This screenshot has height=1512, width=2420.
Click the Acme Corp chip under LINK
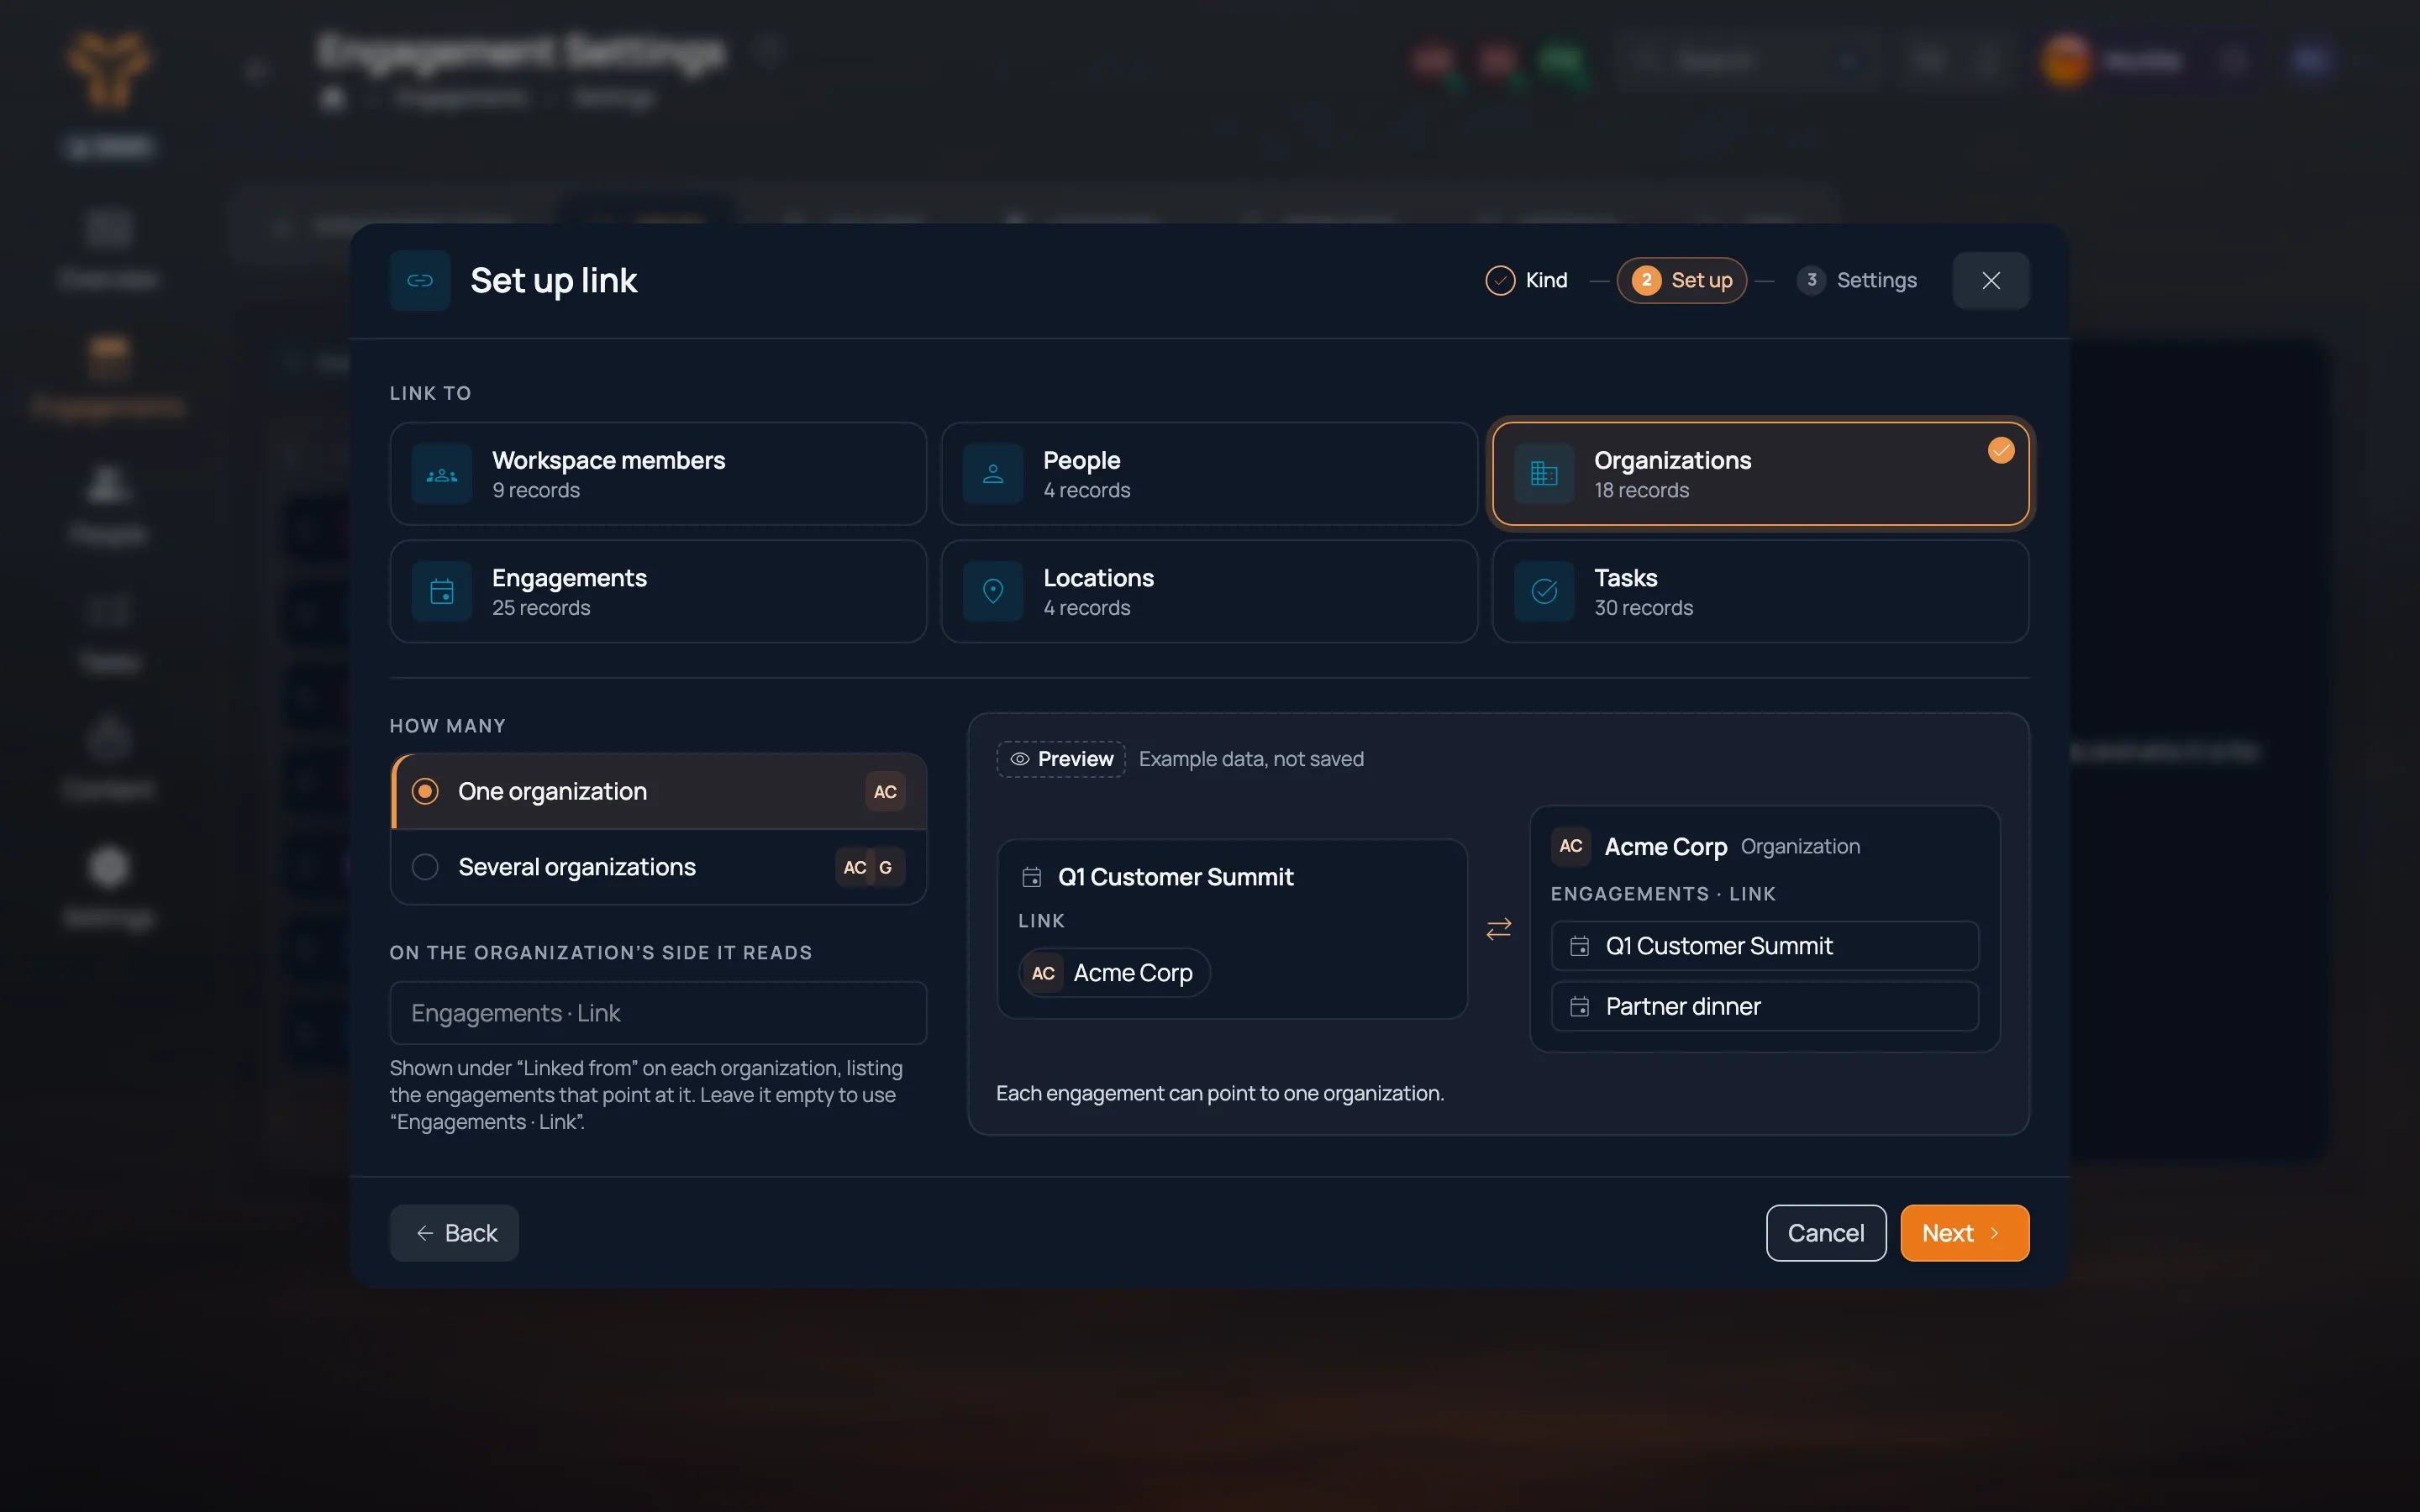coord(1114,973)
